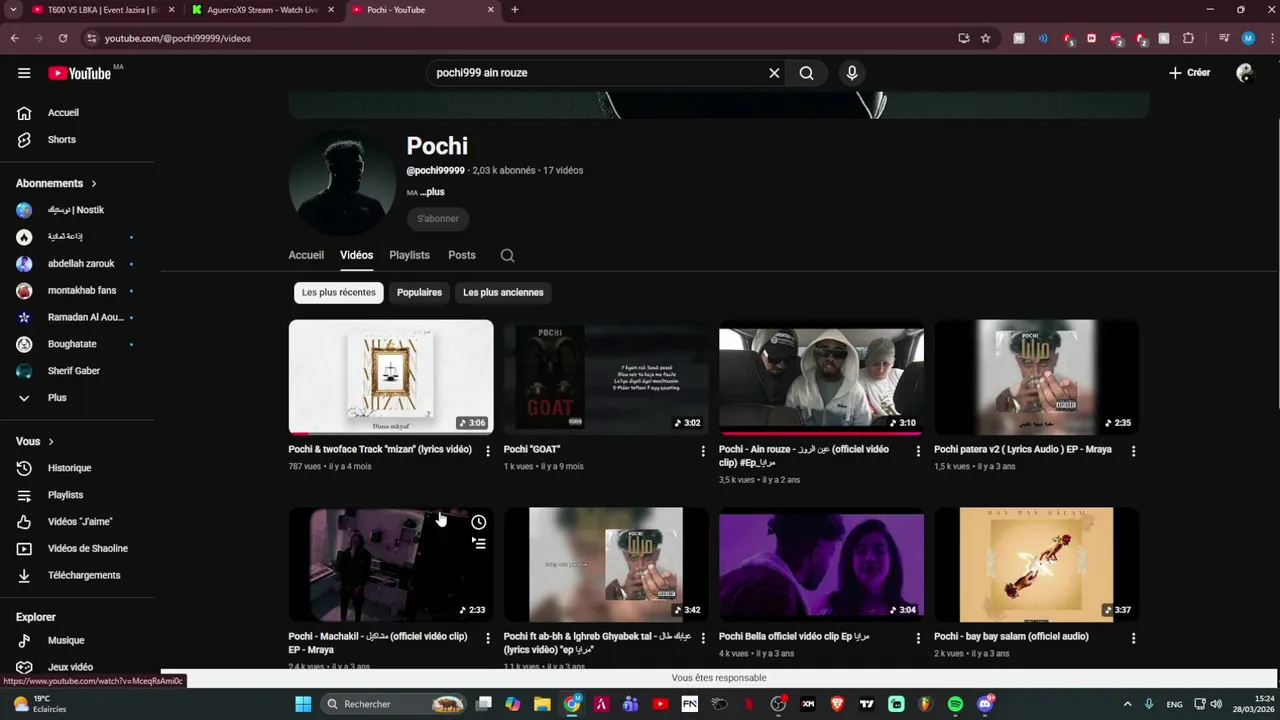This screenshot has height=720, width=1280.
Task: Clear the search box text
Action: click(x=774, y=73)
